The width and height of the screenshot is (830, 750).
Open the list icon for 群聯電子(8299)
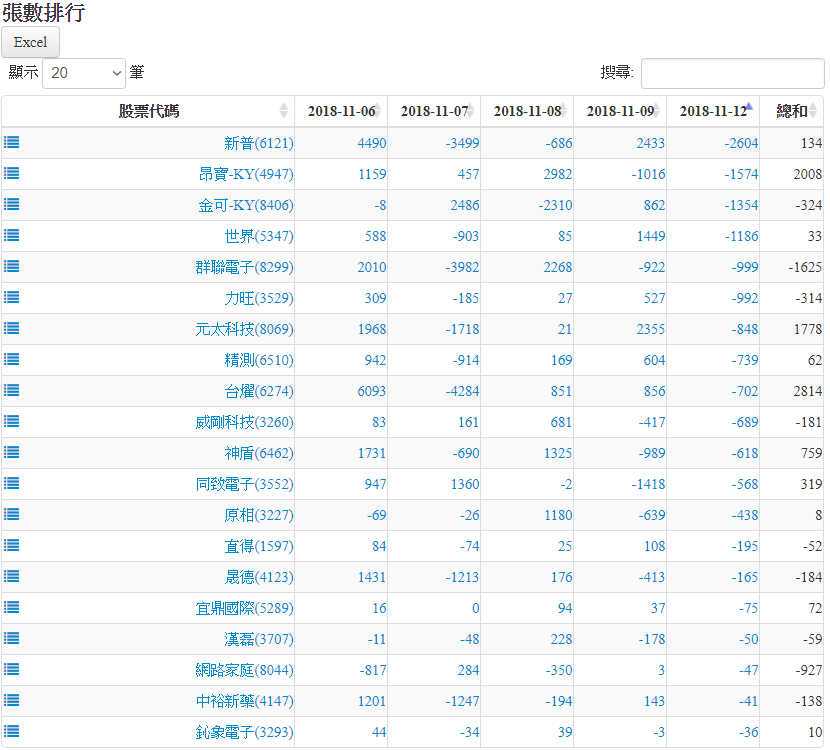click(12, 267)
